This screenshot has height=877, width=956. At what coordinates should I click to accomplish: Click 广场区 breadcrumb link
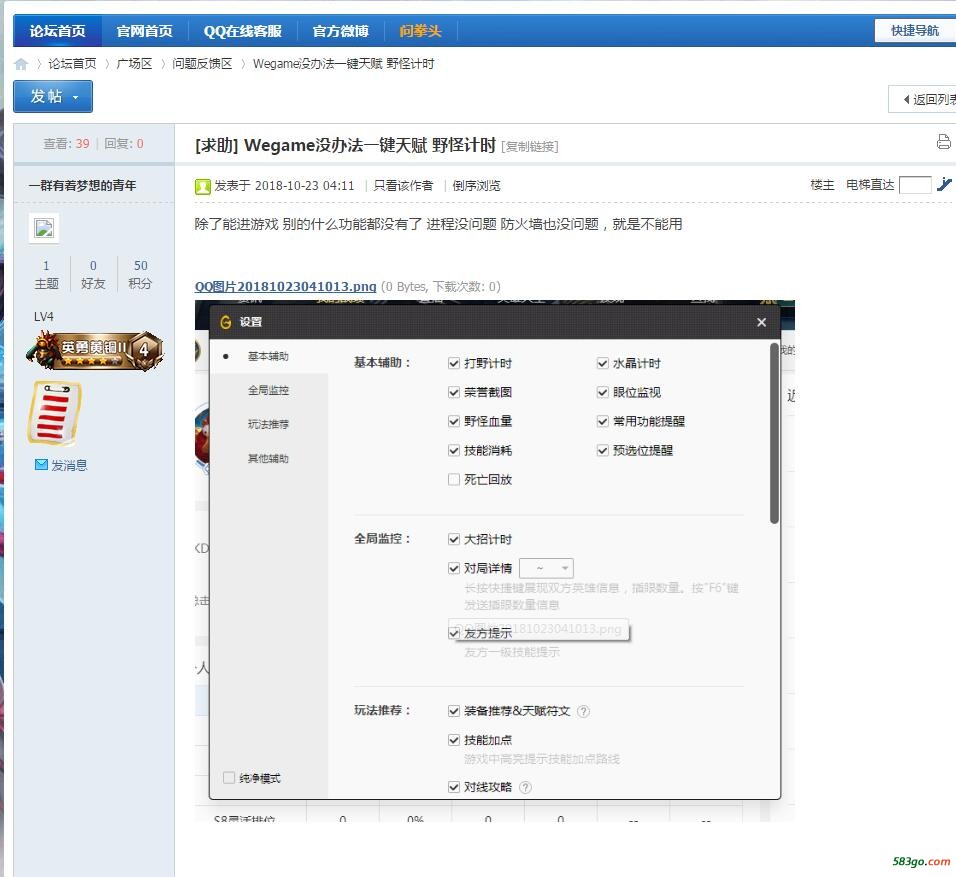134,64
